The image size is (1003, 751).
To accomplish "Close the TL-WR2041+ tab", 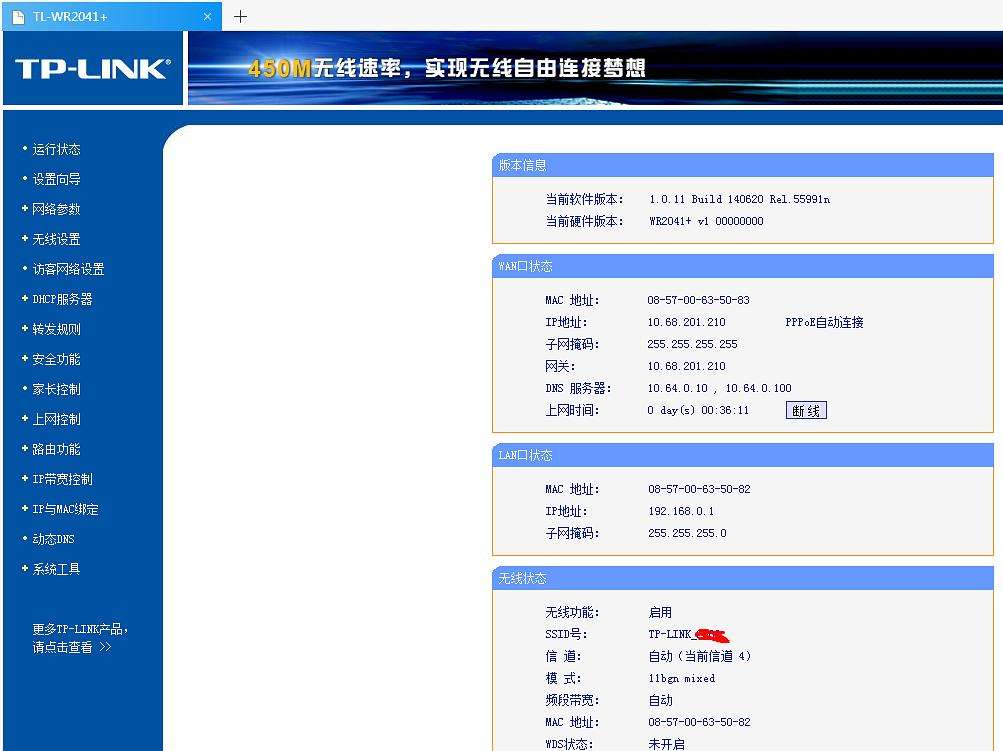I will click(207, 17).
